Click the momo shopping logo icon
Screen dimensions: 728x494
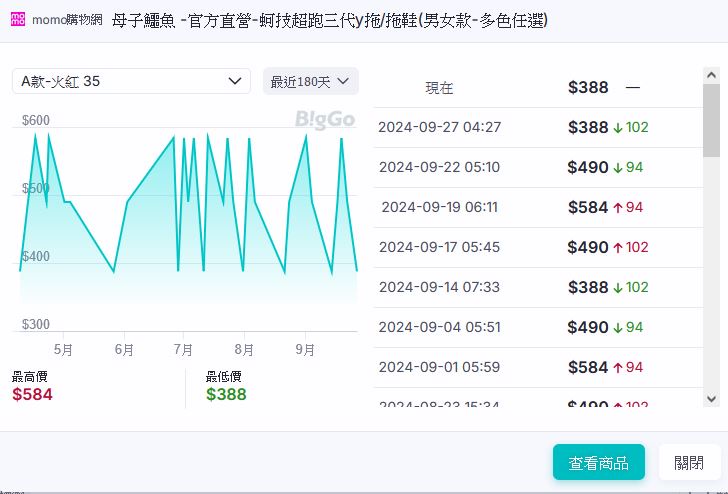click(19, 20)
